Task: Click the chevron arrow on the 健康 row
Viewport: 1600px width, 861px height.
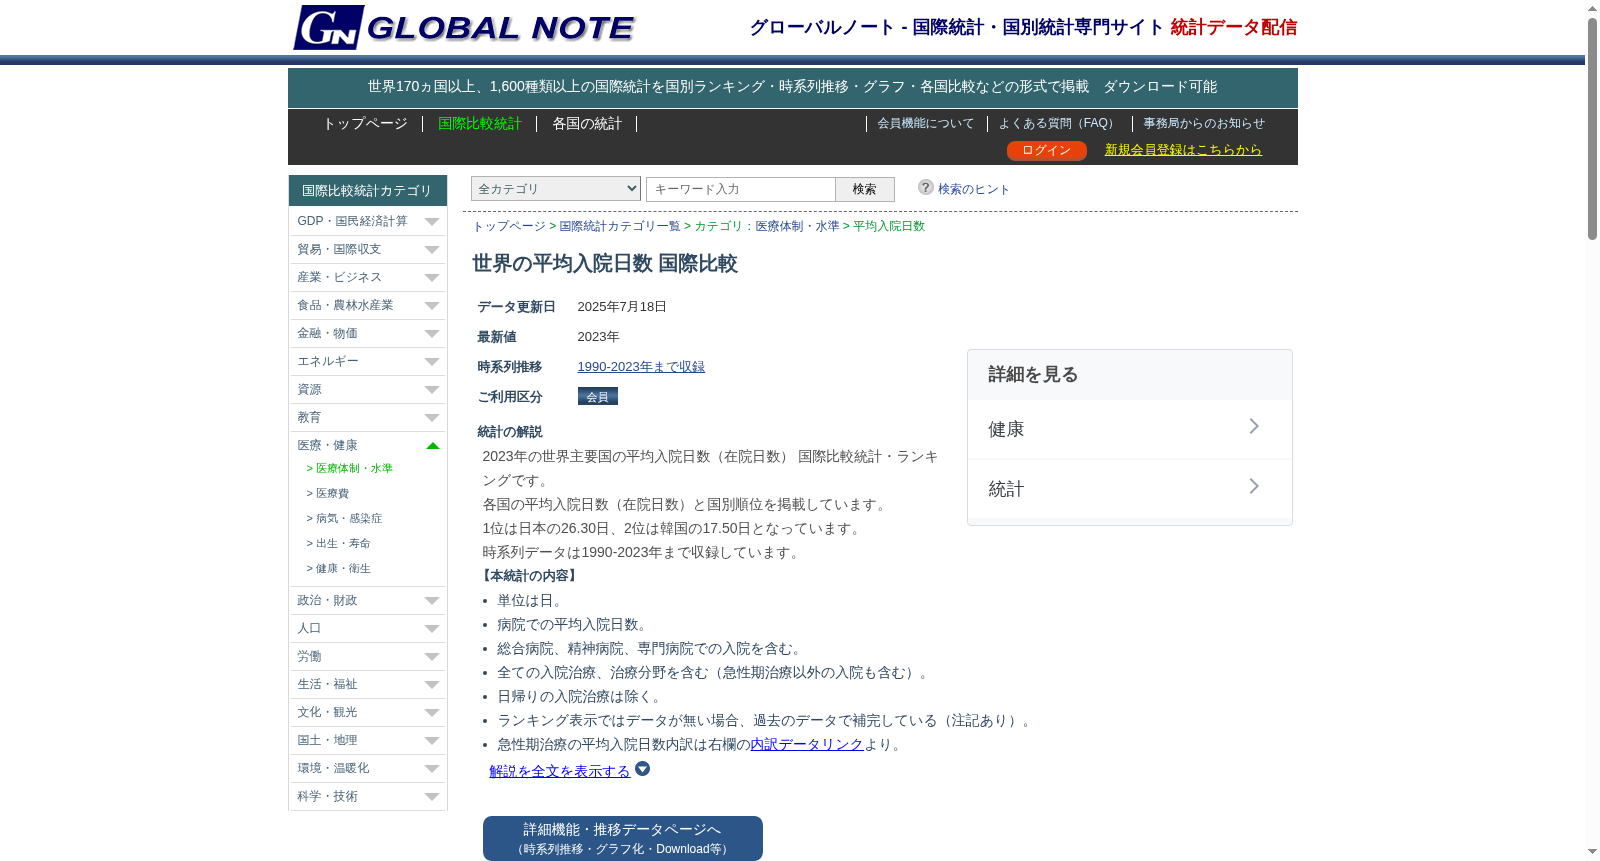Action: click(x=1254, y=426)
